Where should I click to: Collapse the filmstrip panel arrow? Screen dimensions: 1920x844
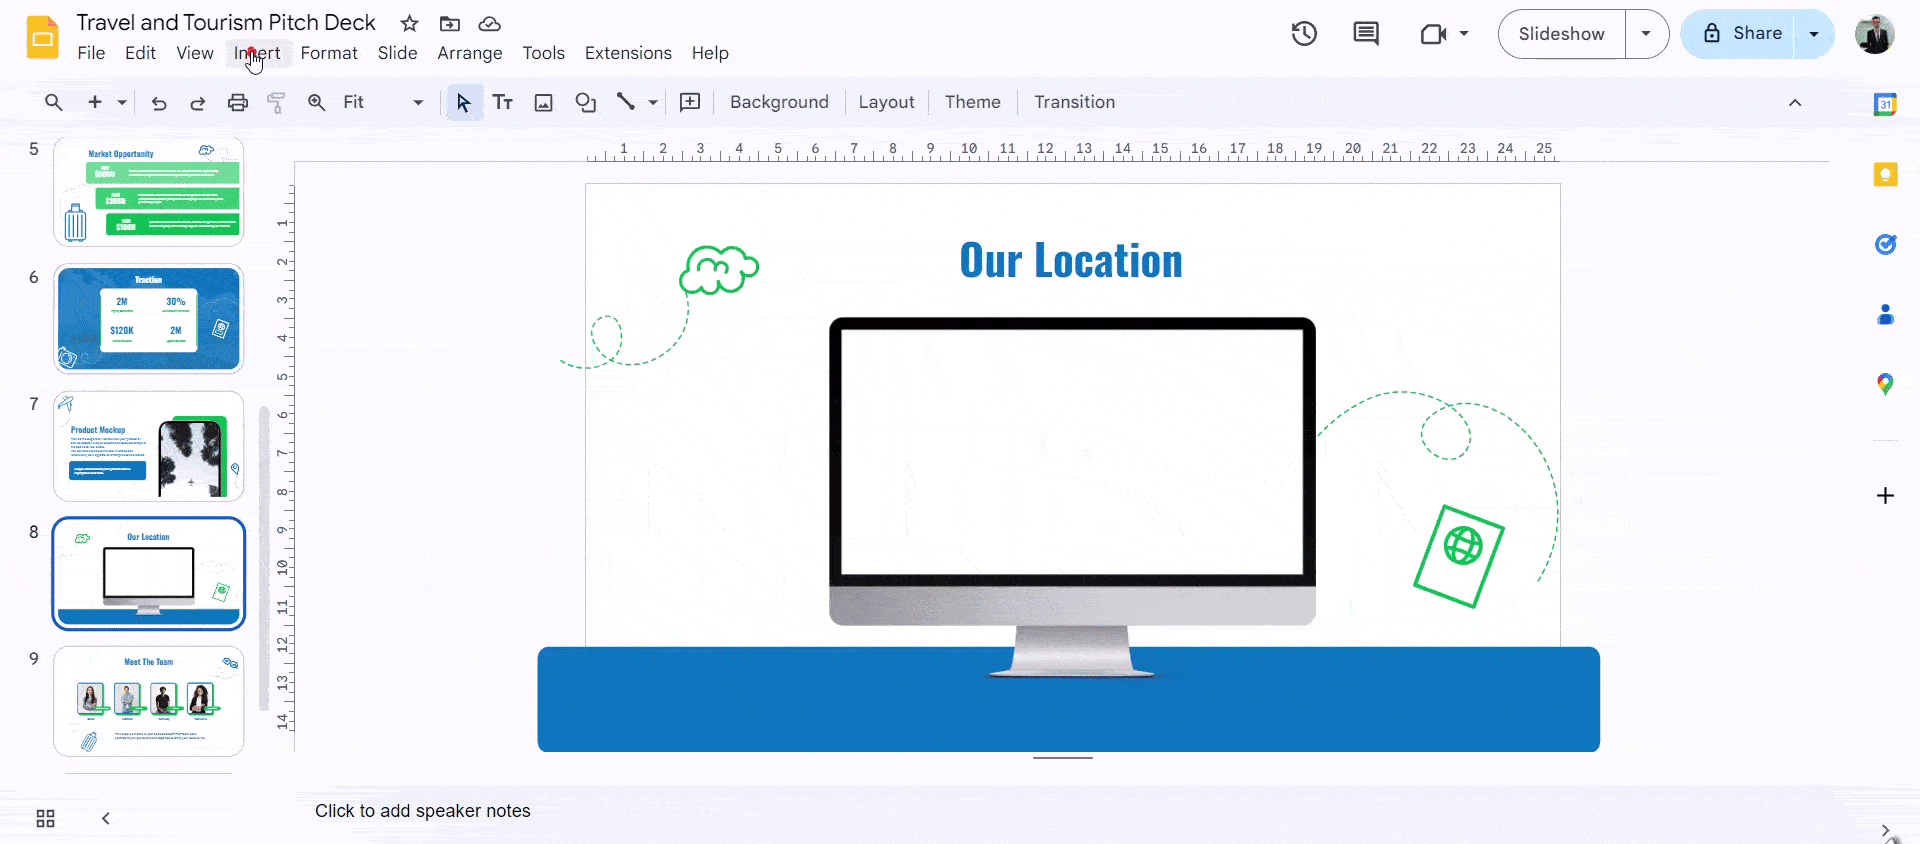pos(106,819)
